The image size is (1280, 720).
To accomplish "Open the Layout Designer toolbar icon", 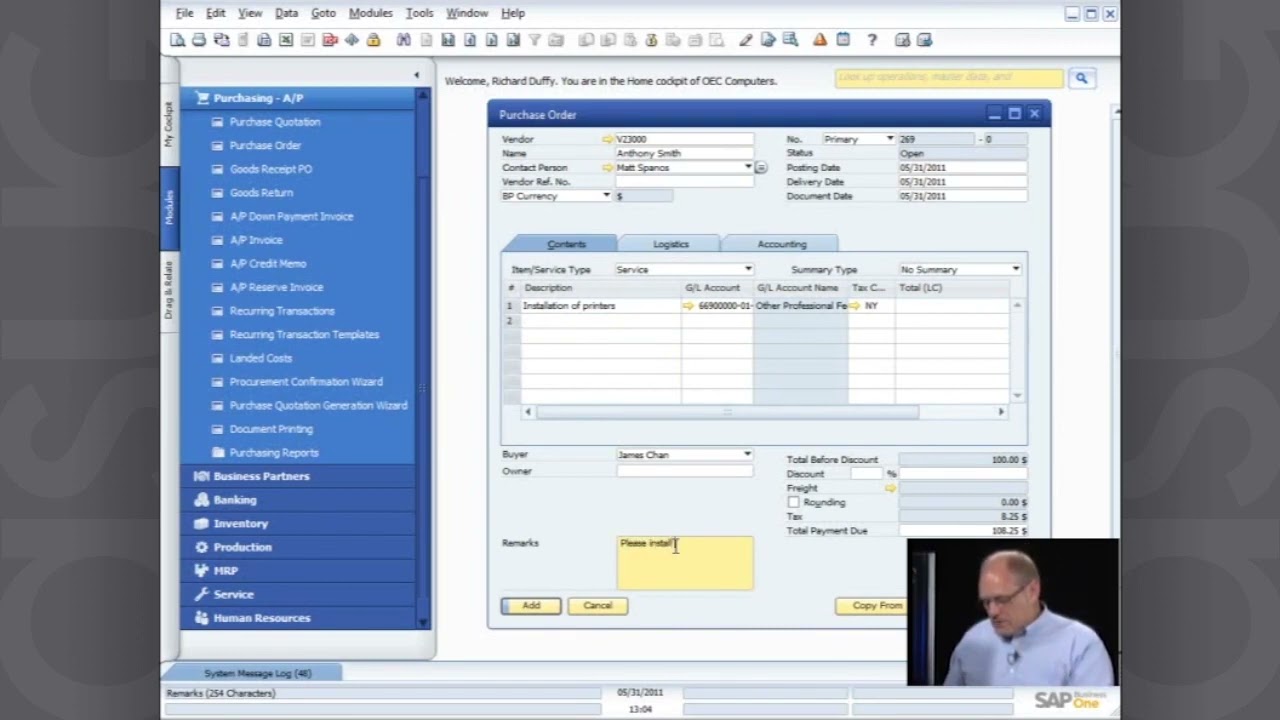I will pos(768,40).
